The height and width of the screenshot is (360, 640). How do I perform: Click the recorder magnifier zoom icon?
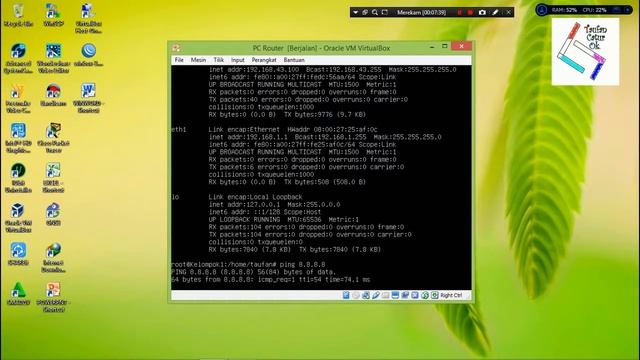pos(375,13)
